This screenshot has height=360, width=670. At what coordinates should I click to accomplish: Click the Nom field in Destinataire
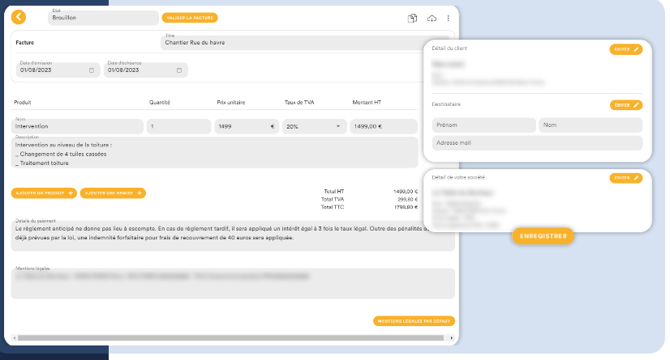(x=591, y=125)
